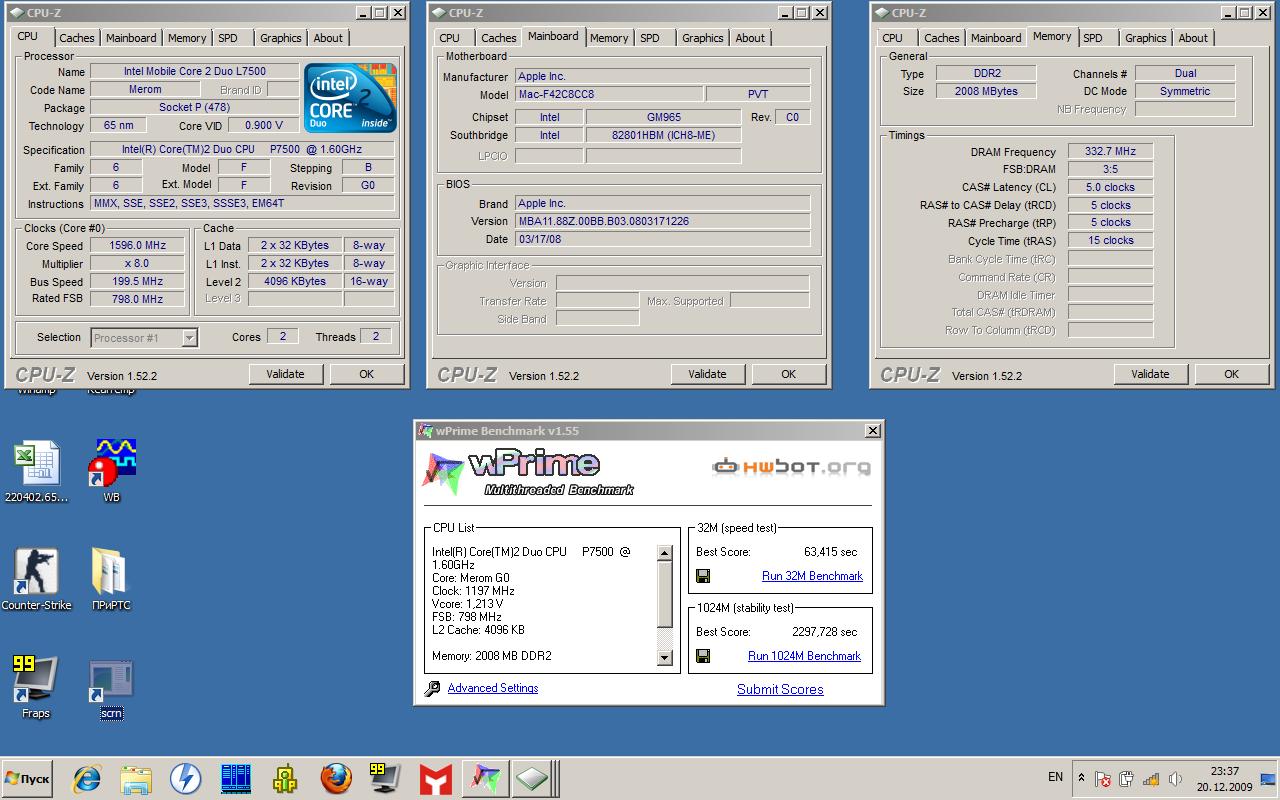Click the Show Desktop button in tray
This screenshot has width=1280, height=800.
coord(1270,779)
